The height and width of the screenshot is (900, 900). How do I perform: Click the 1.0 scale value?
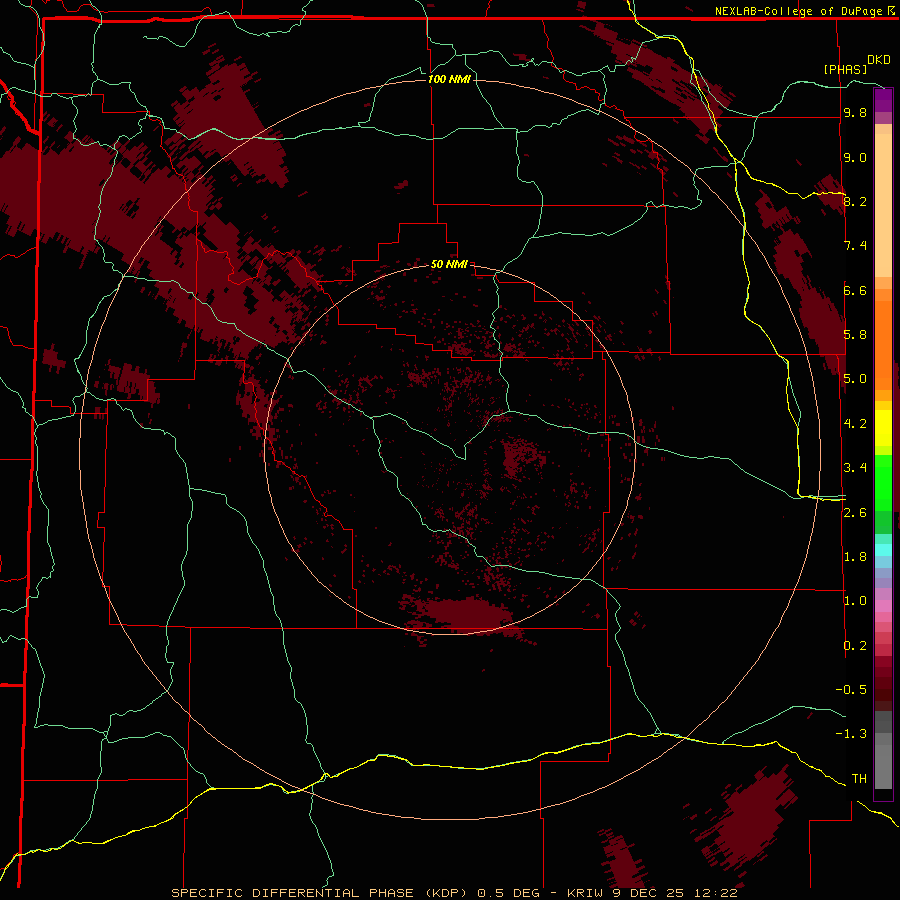855,601
